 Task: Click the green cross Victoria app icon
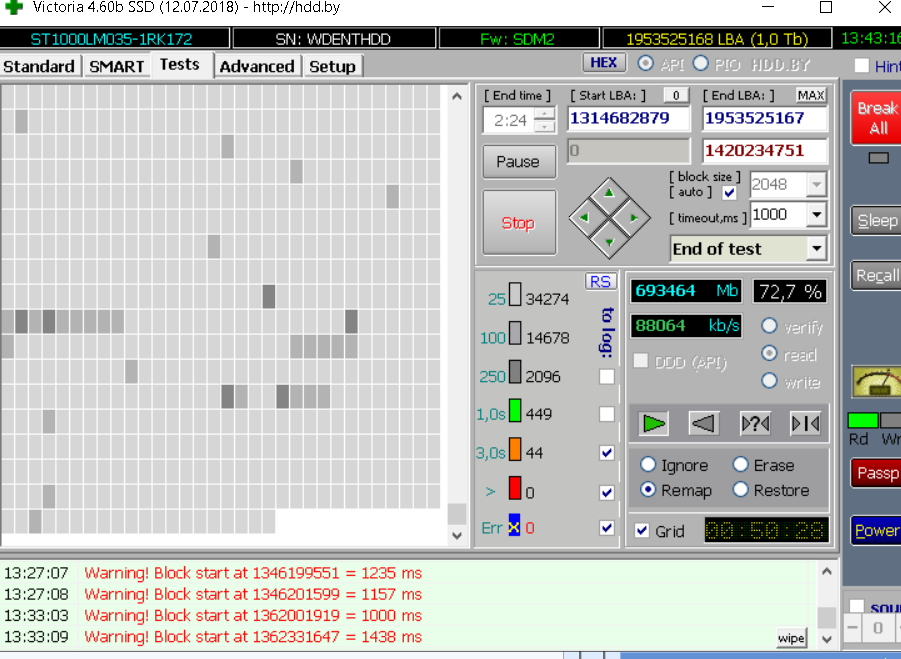13,7
